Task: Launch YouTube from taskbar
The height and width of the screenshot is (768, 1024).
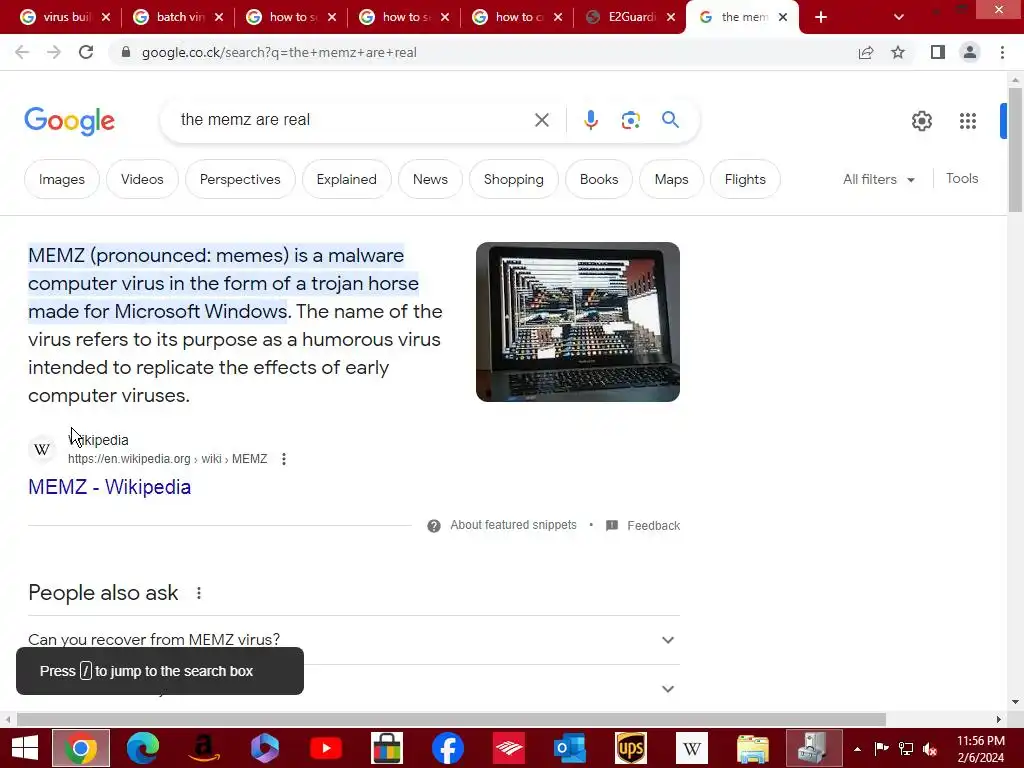Action: (326, 748)
